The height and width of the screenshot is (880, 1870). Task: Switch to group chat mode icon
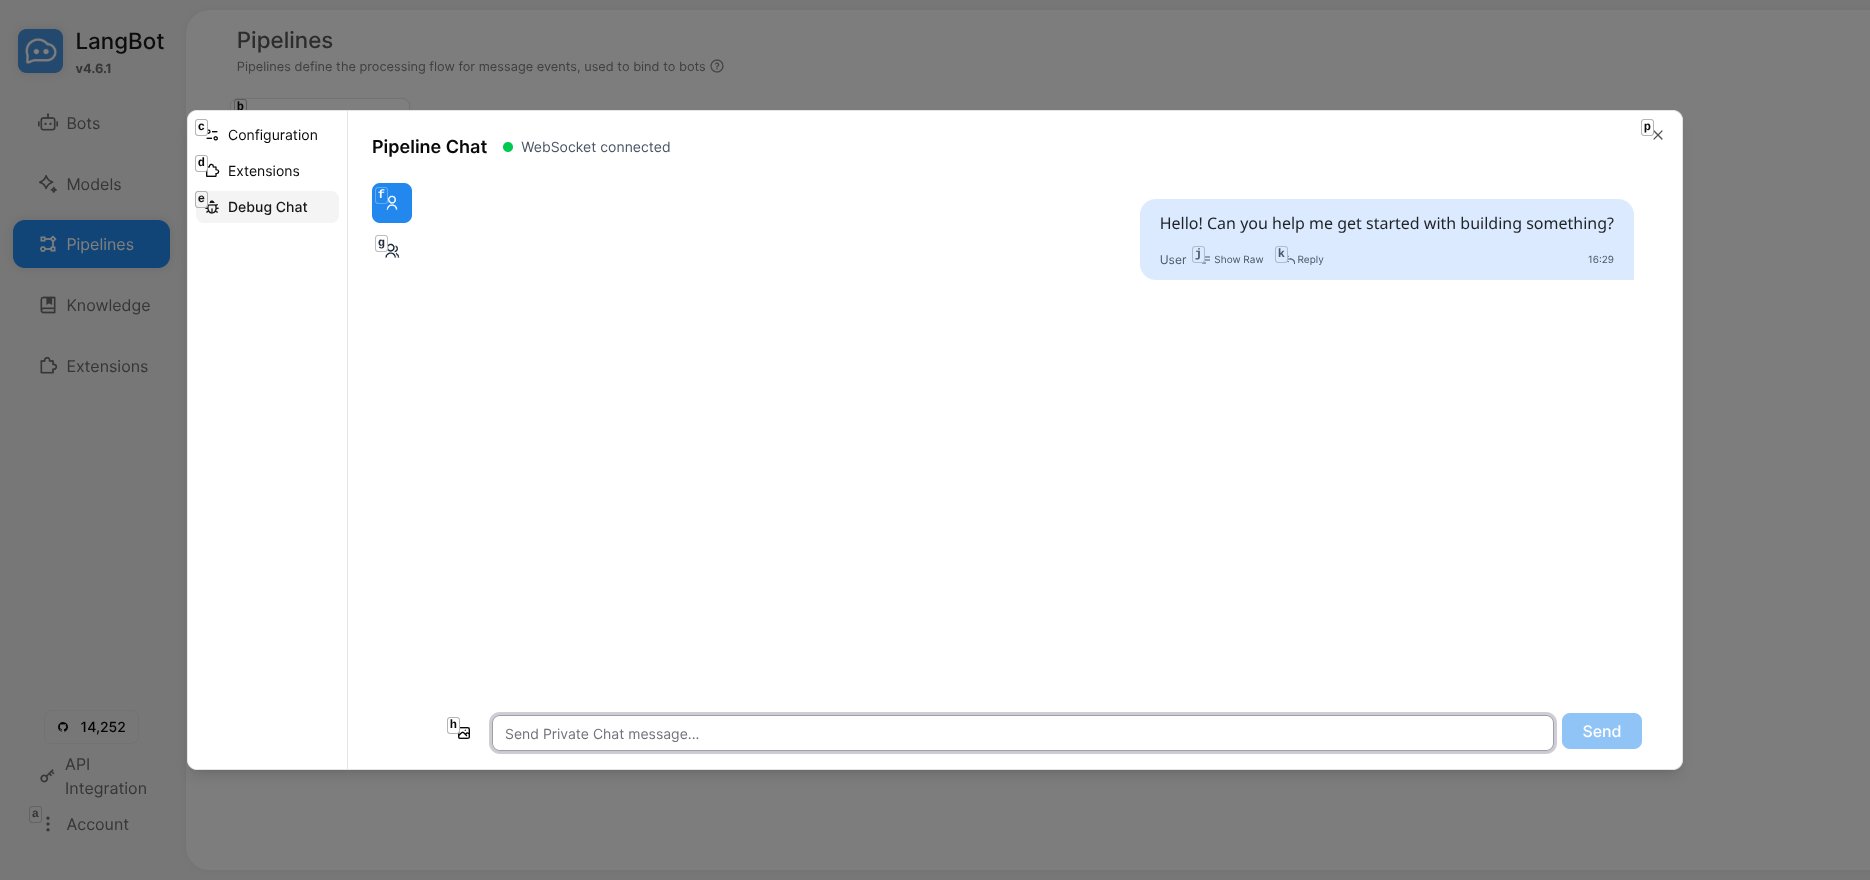tap(392, 250)
